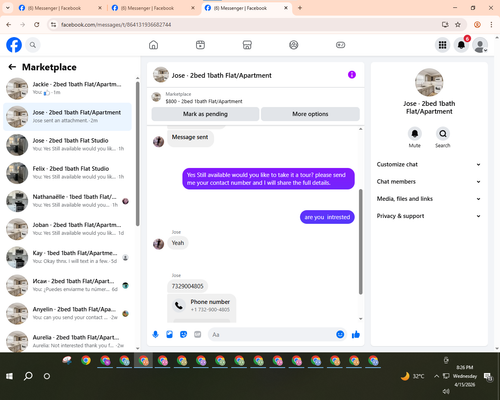500x400 pixels.
Task: Open Jose 2bed 1bath Flat Studio chat
Action: pos(67,145)
